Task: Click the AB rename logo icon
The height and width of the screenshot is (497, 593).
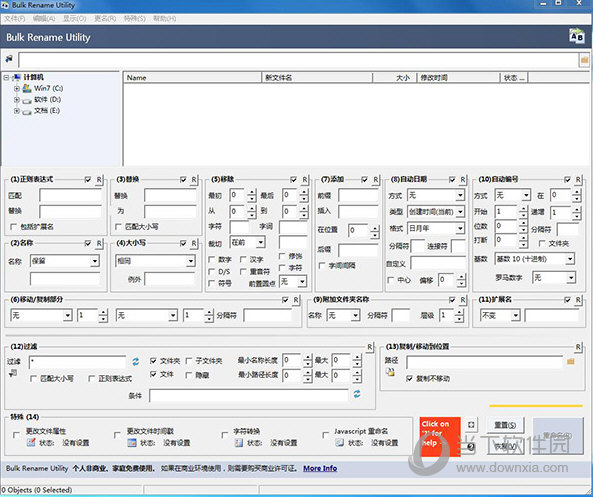Action: pos(576,36)
